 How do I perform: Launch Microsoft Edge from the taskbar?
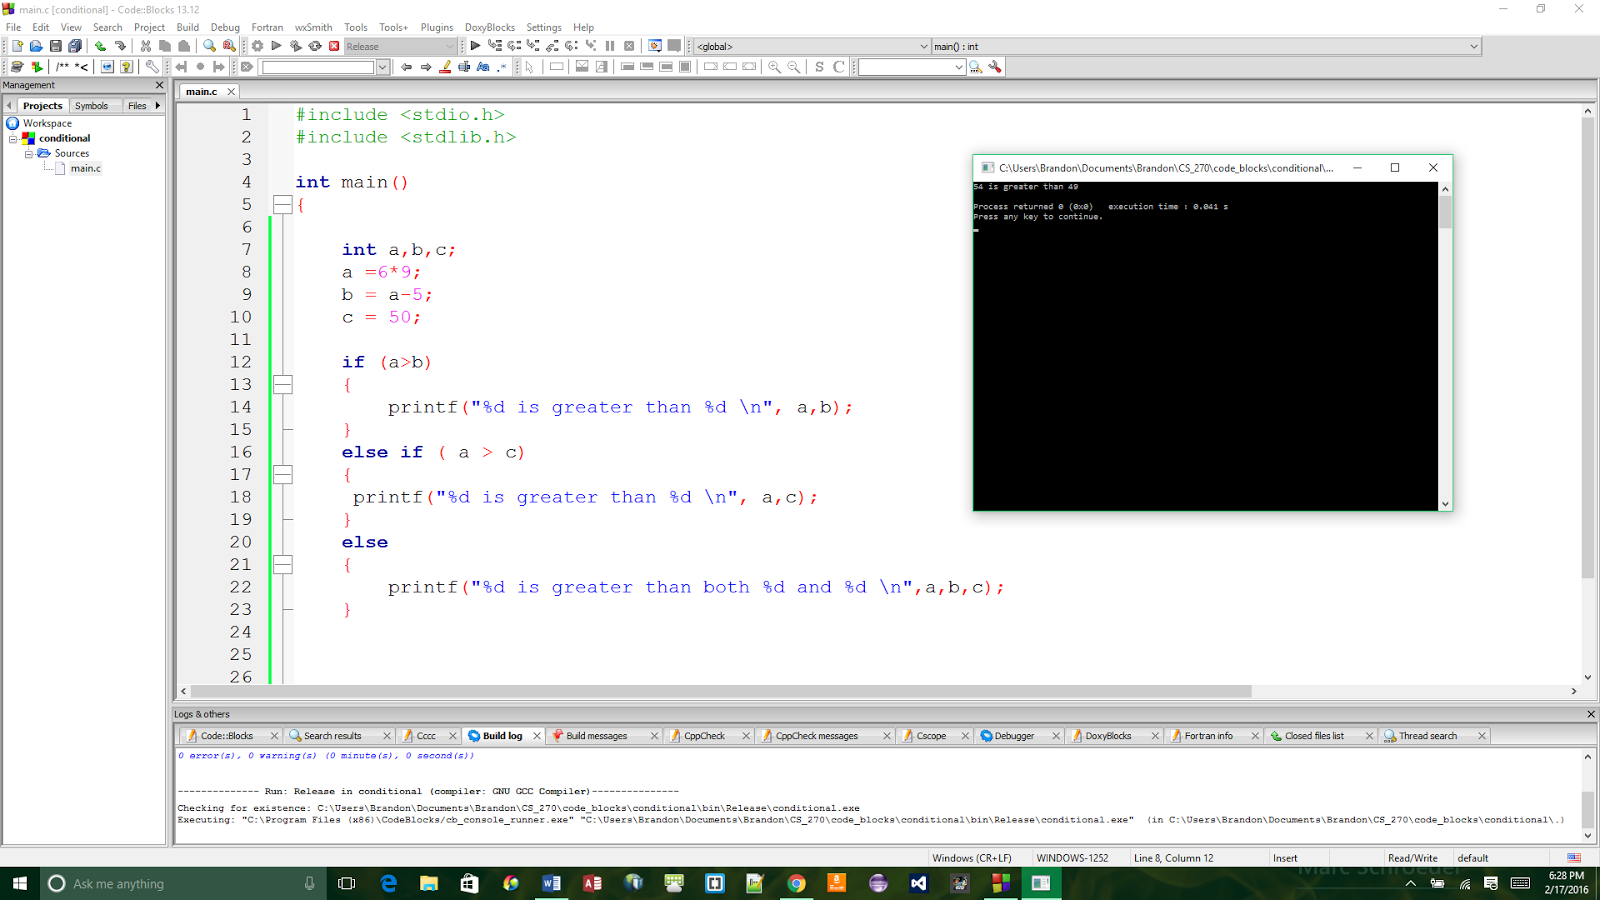[388, 883]
